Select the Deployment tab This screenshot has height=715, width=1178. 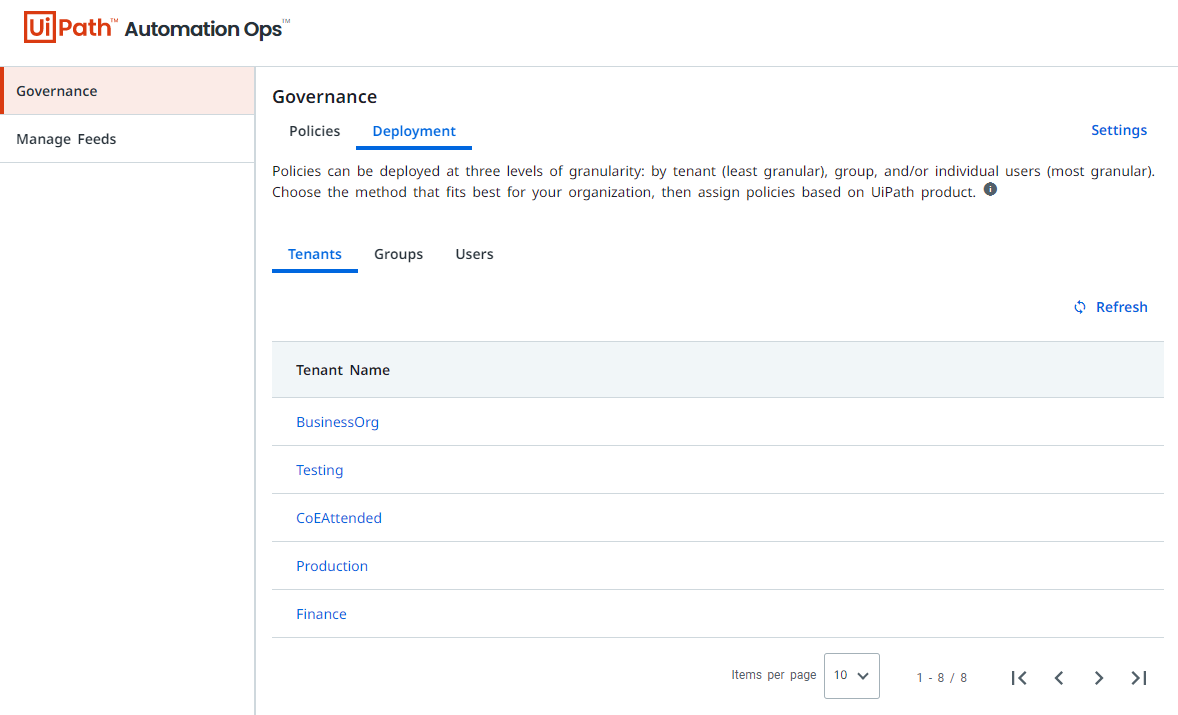pos(414,131)
